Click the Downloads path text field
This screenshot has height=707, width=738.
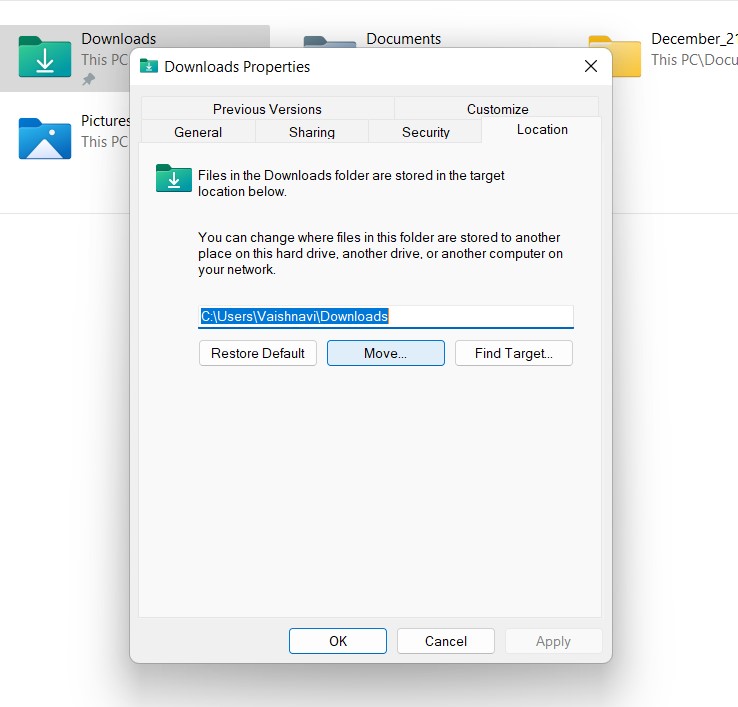click(385, 316)
